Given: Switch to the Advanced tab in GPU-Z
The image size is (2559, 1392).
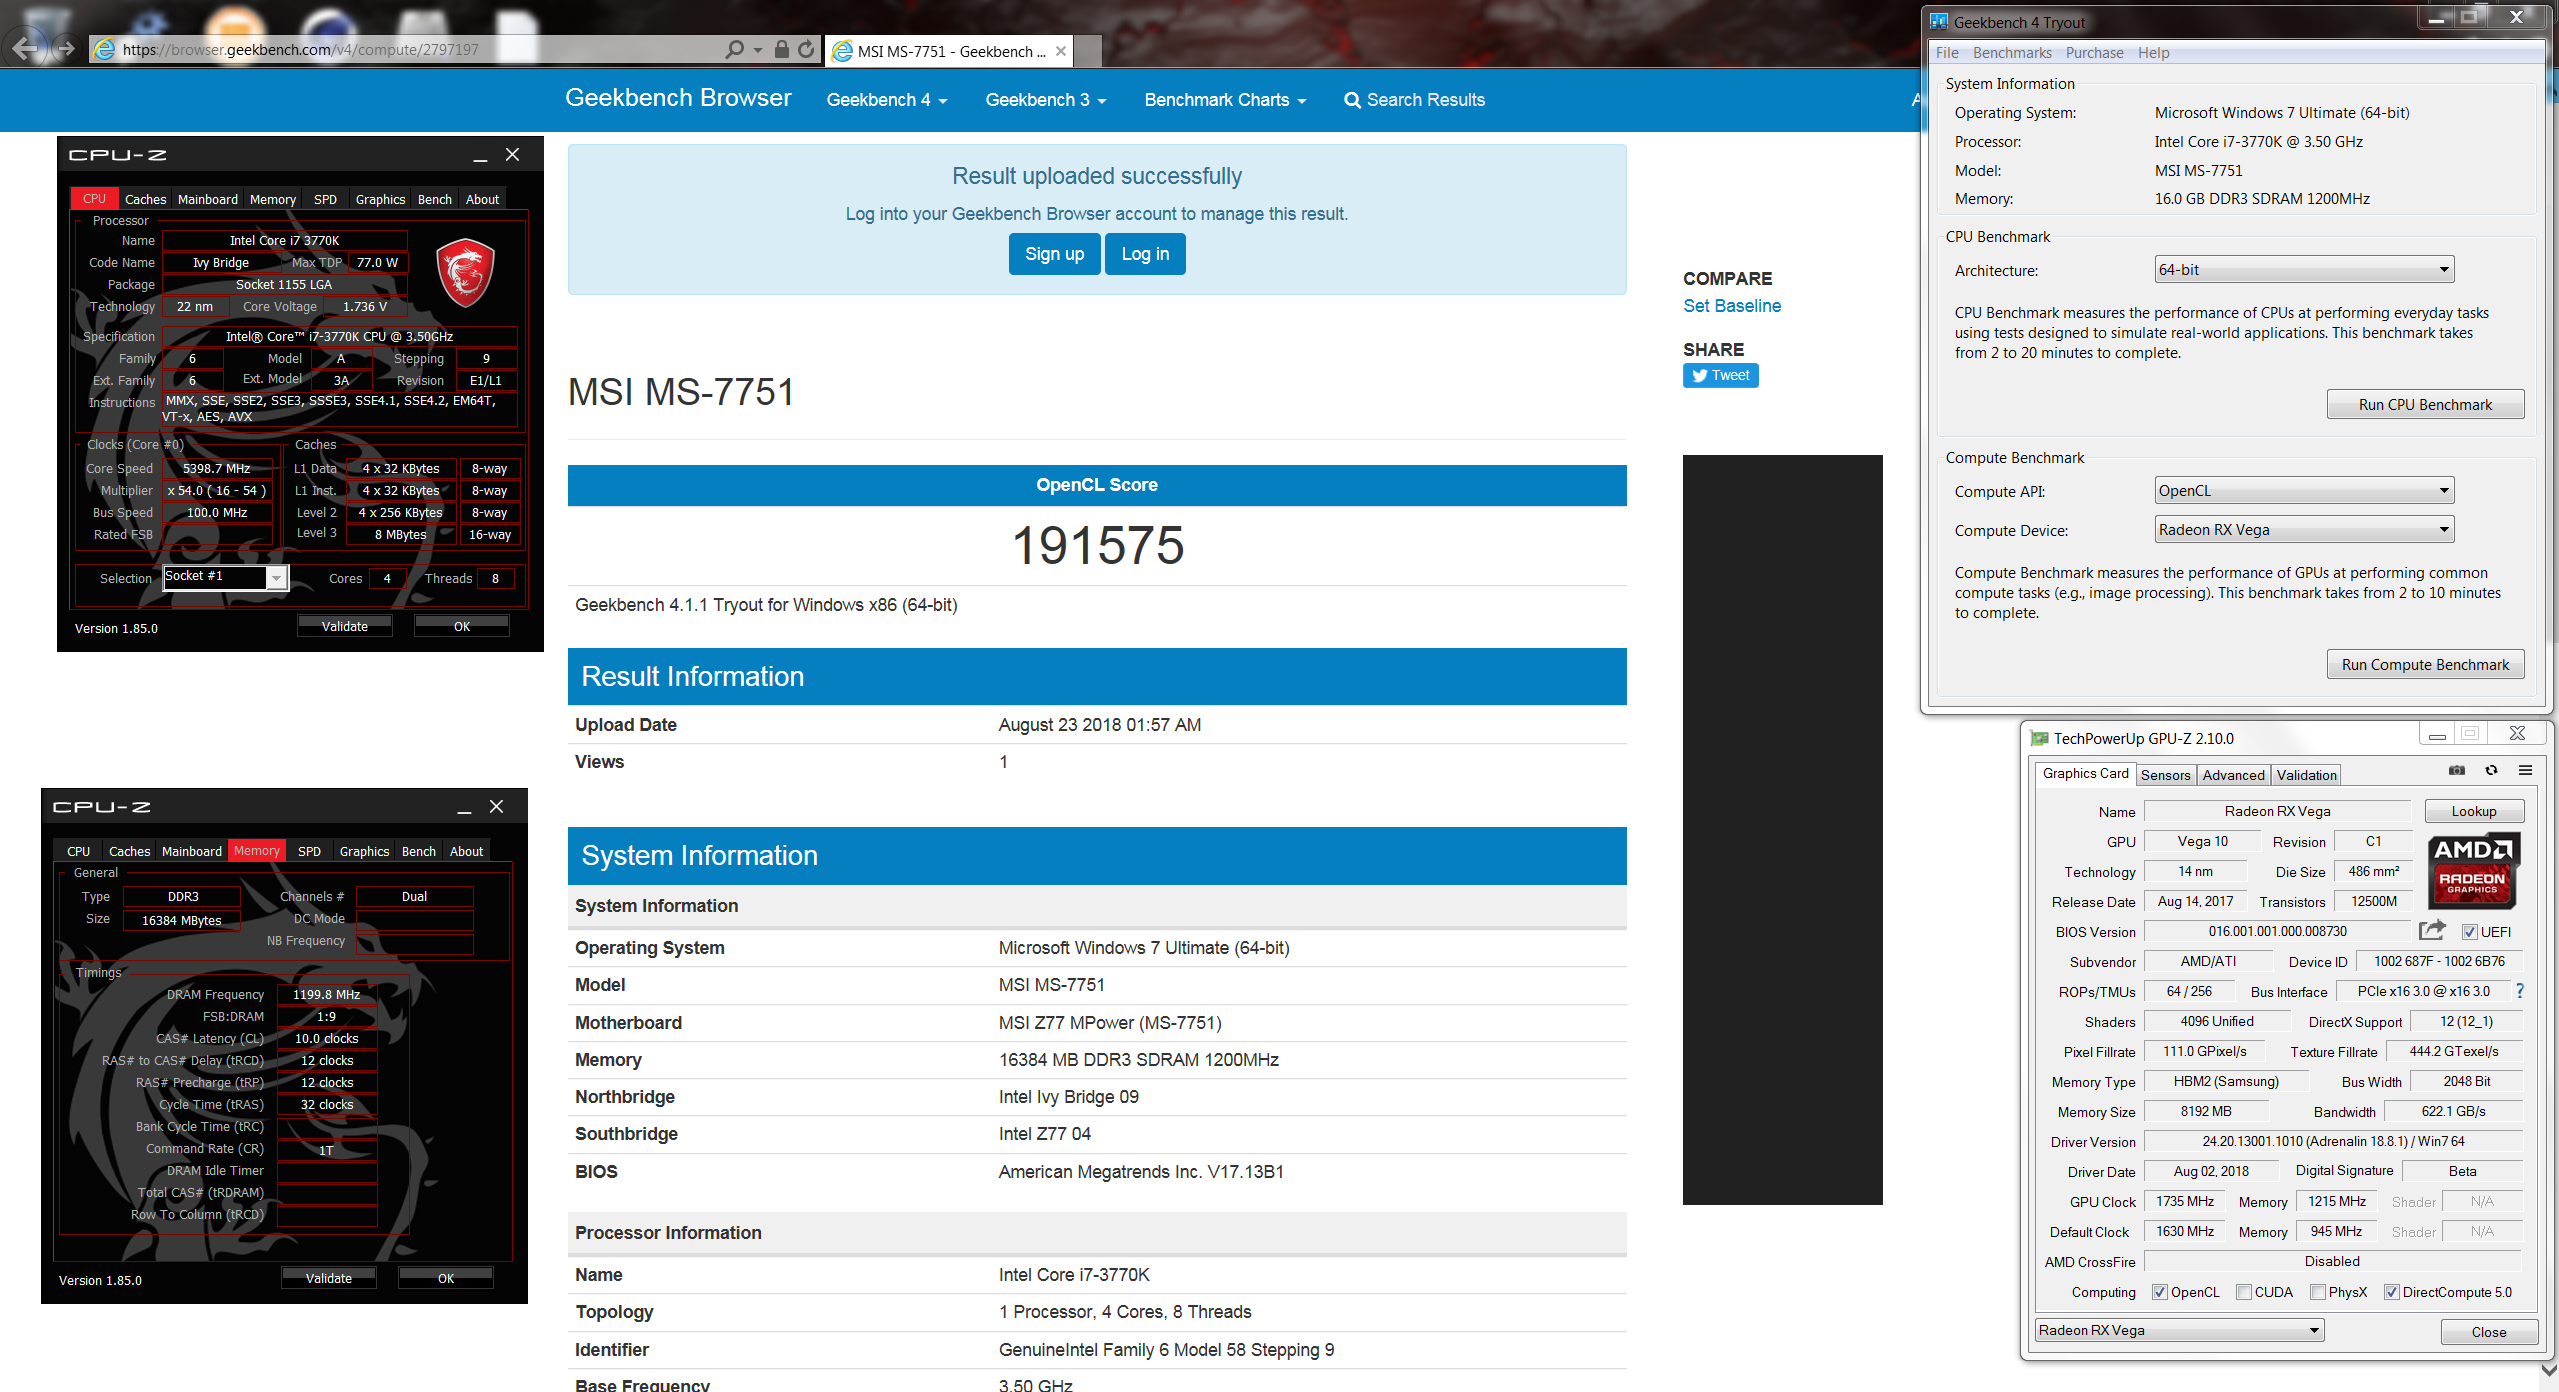Looking at the screenshot, I should pyautogui.click(x=2233, y=775).
